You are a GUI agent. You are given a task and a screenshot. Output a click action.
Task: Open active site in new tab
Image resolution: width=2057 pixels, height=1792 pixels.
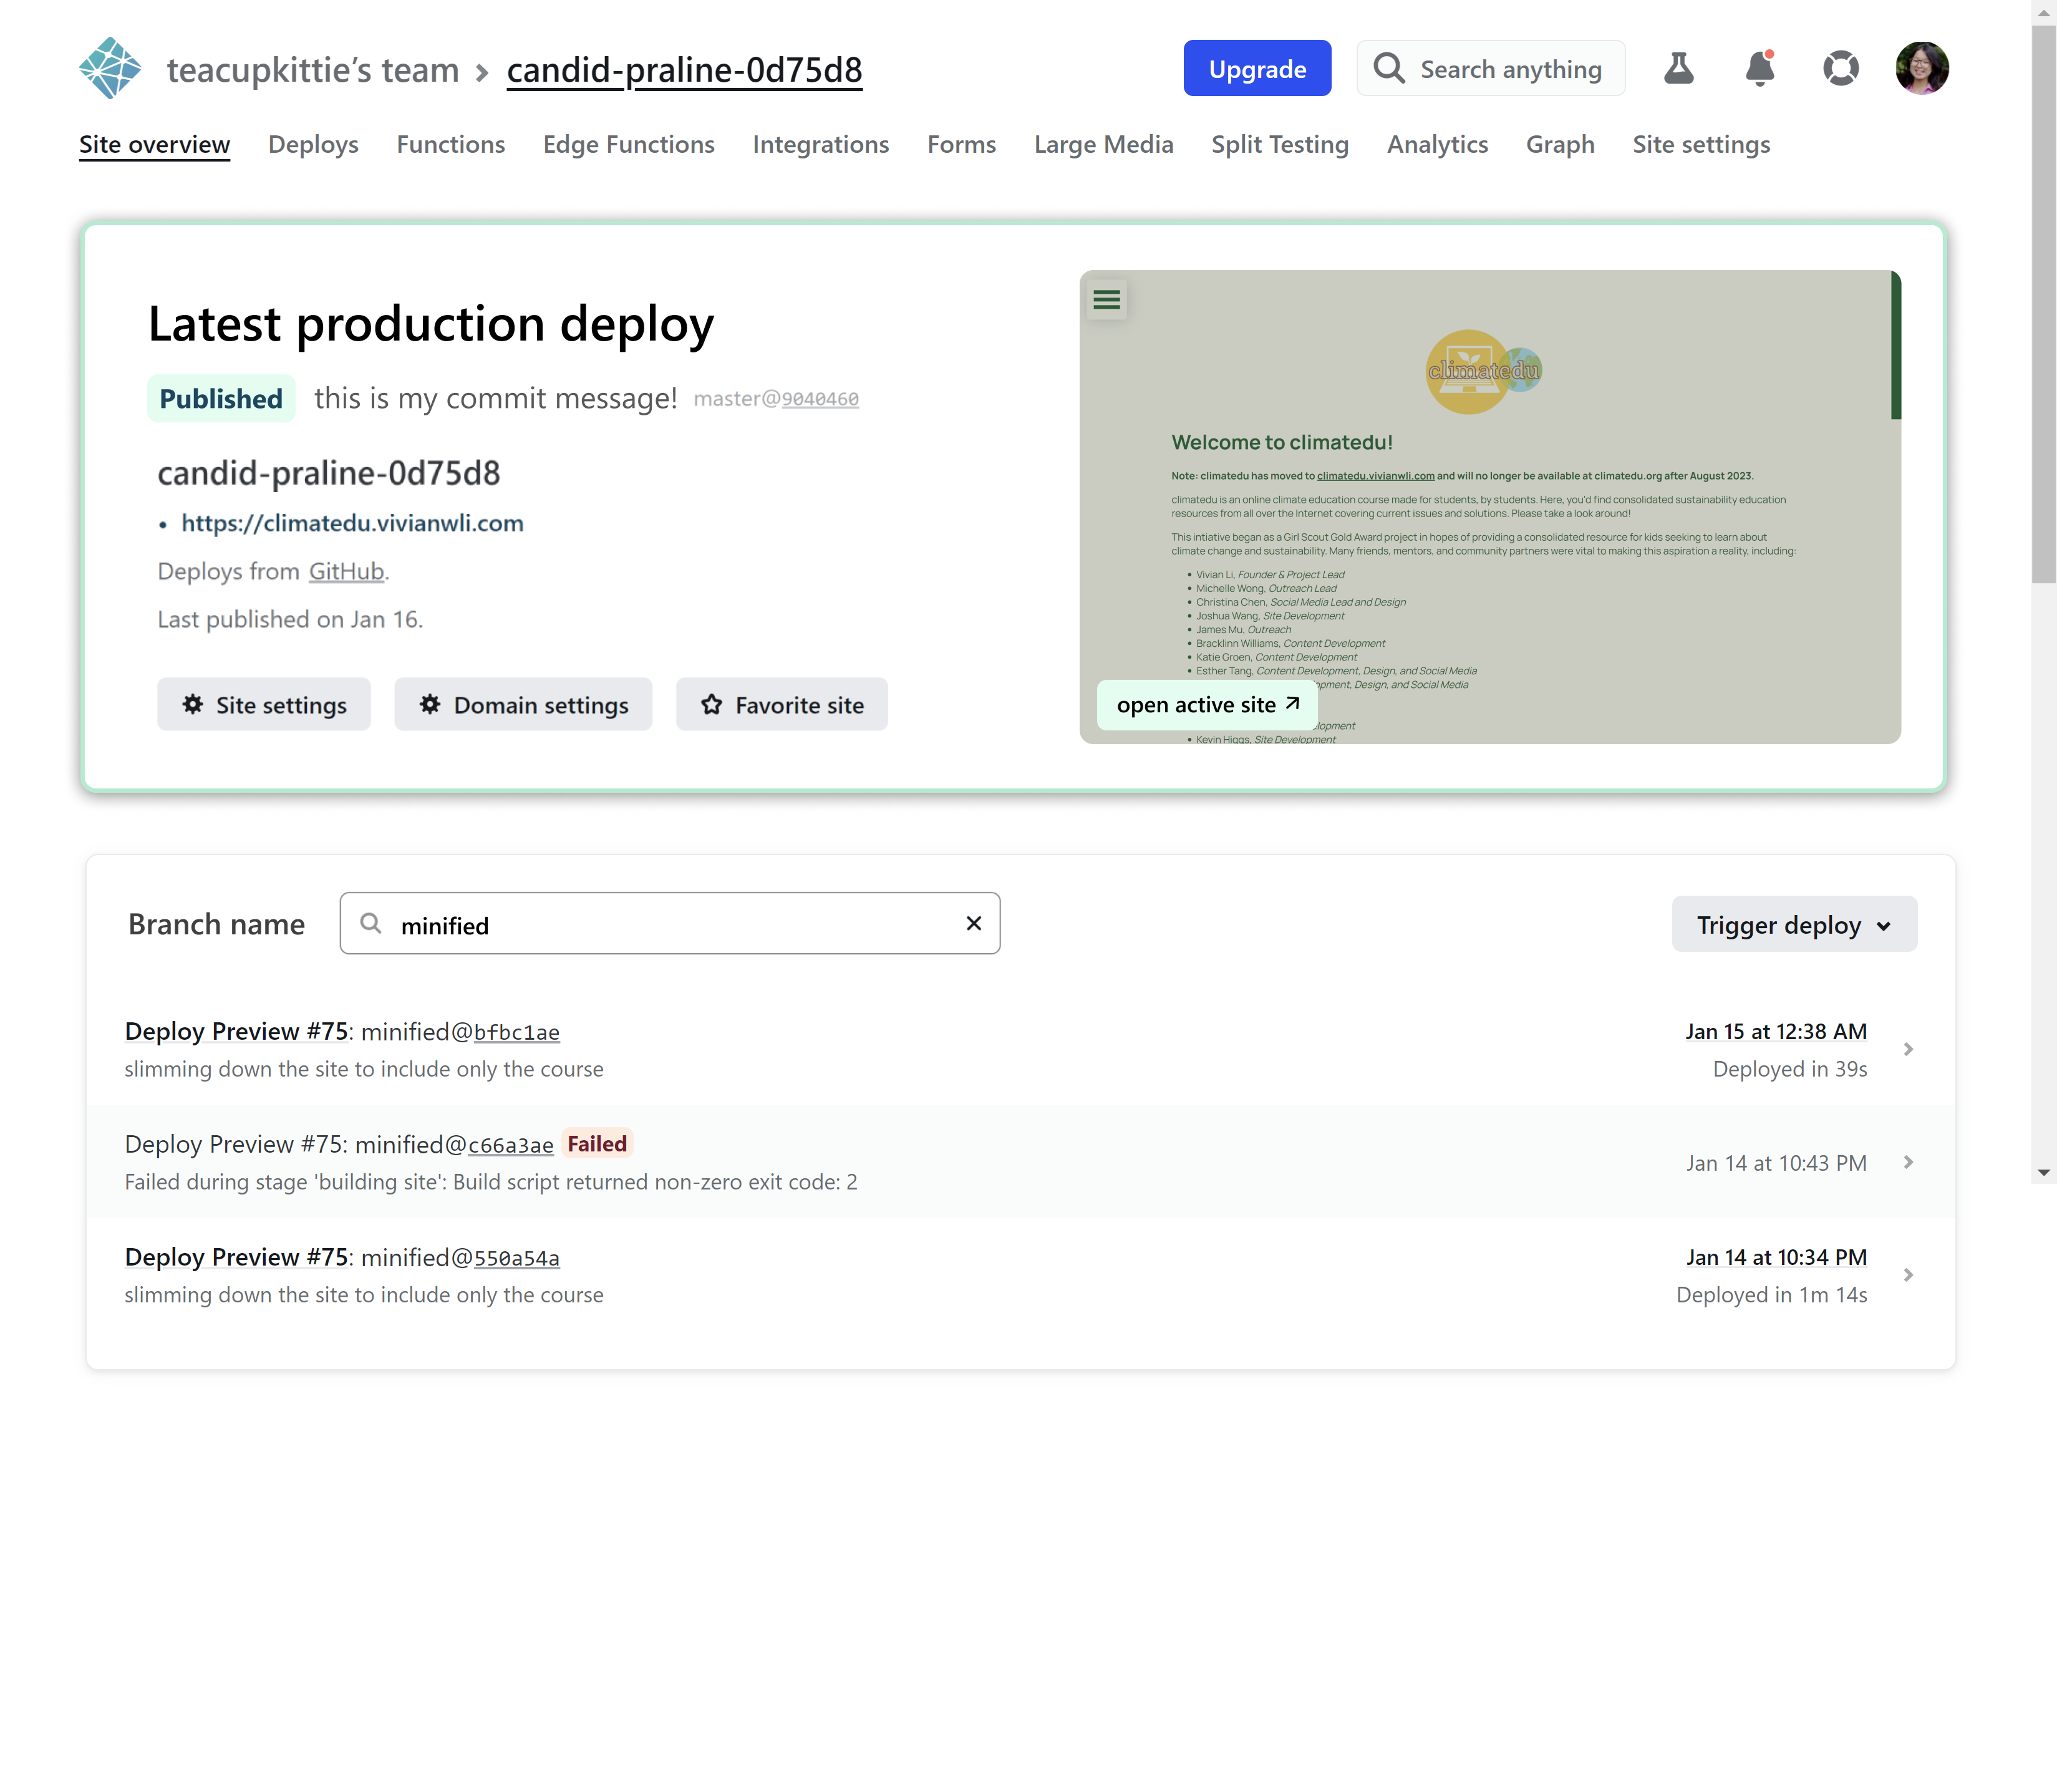[x=1204, y=704]
